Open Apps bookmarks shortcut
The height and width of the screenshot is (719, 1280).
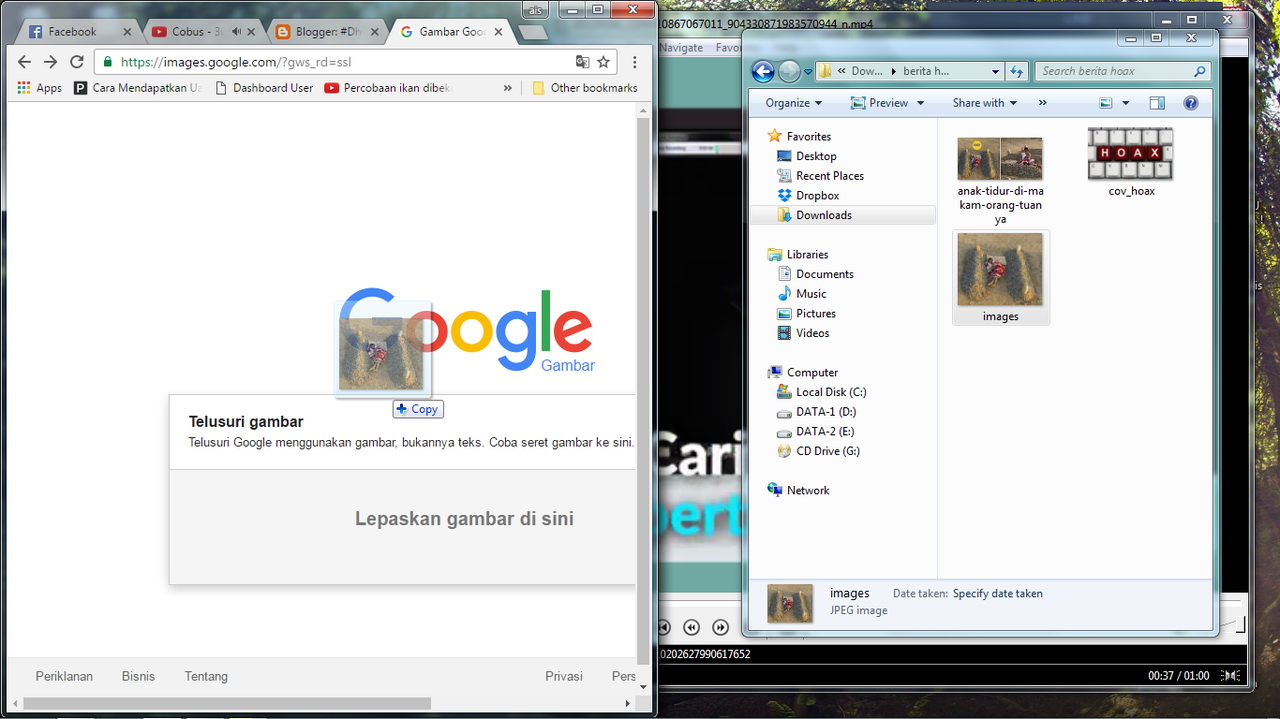coord(40,88)
